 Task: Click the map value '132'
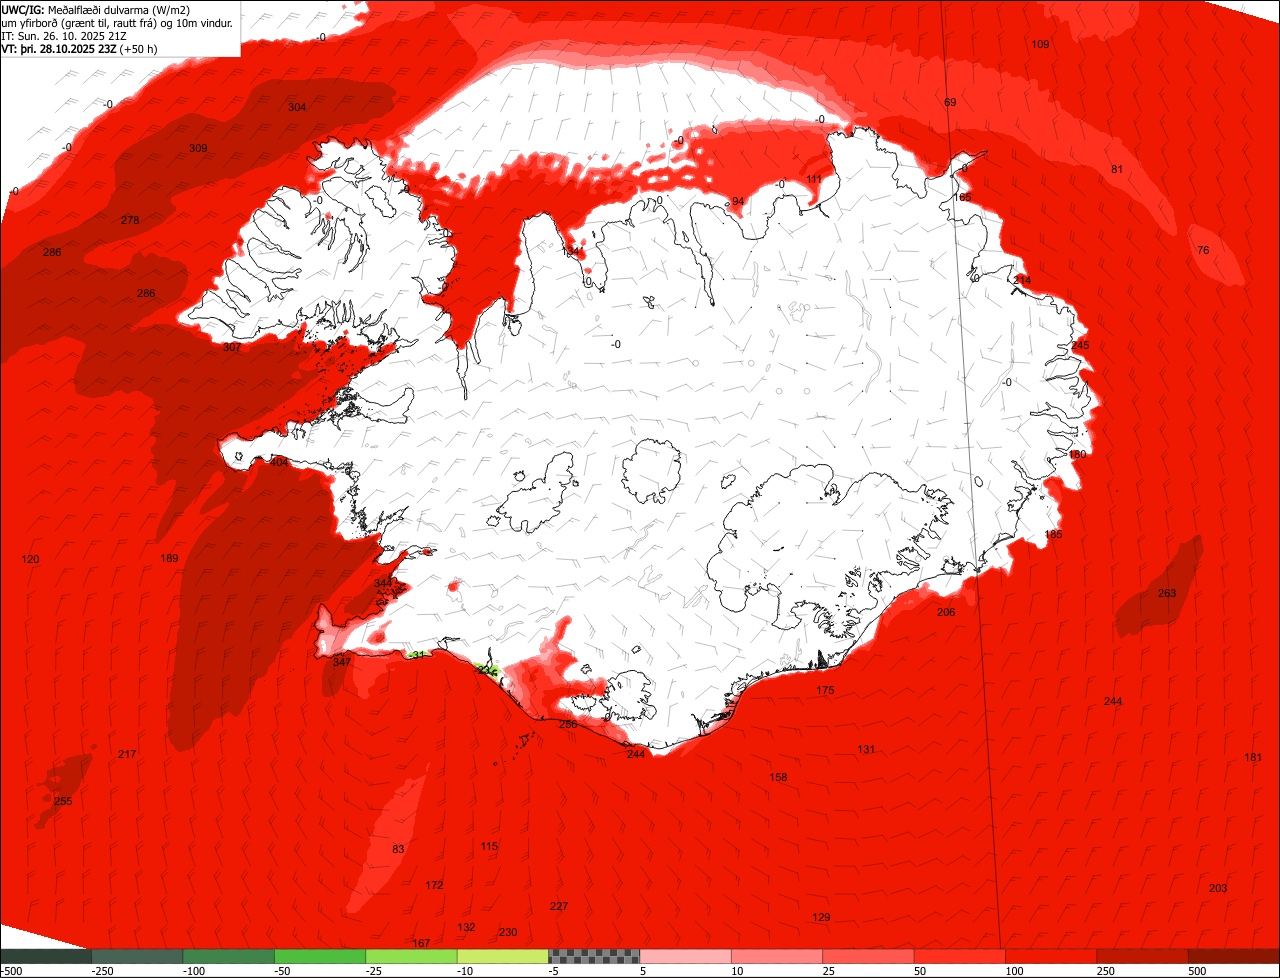(466, 928)
